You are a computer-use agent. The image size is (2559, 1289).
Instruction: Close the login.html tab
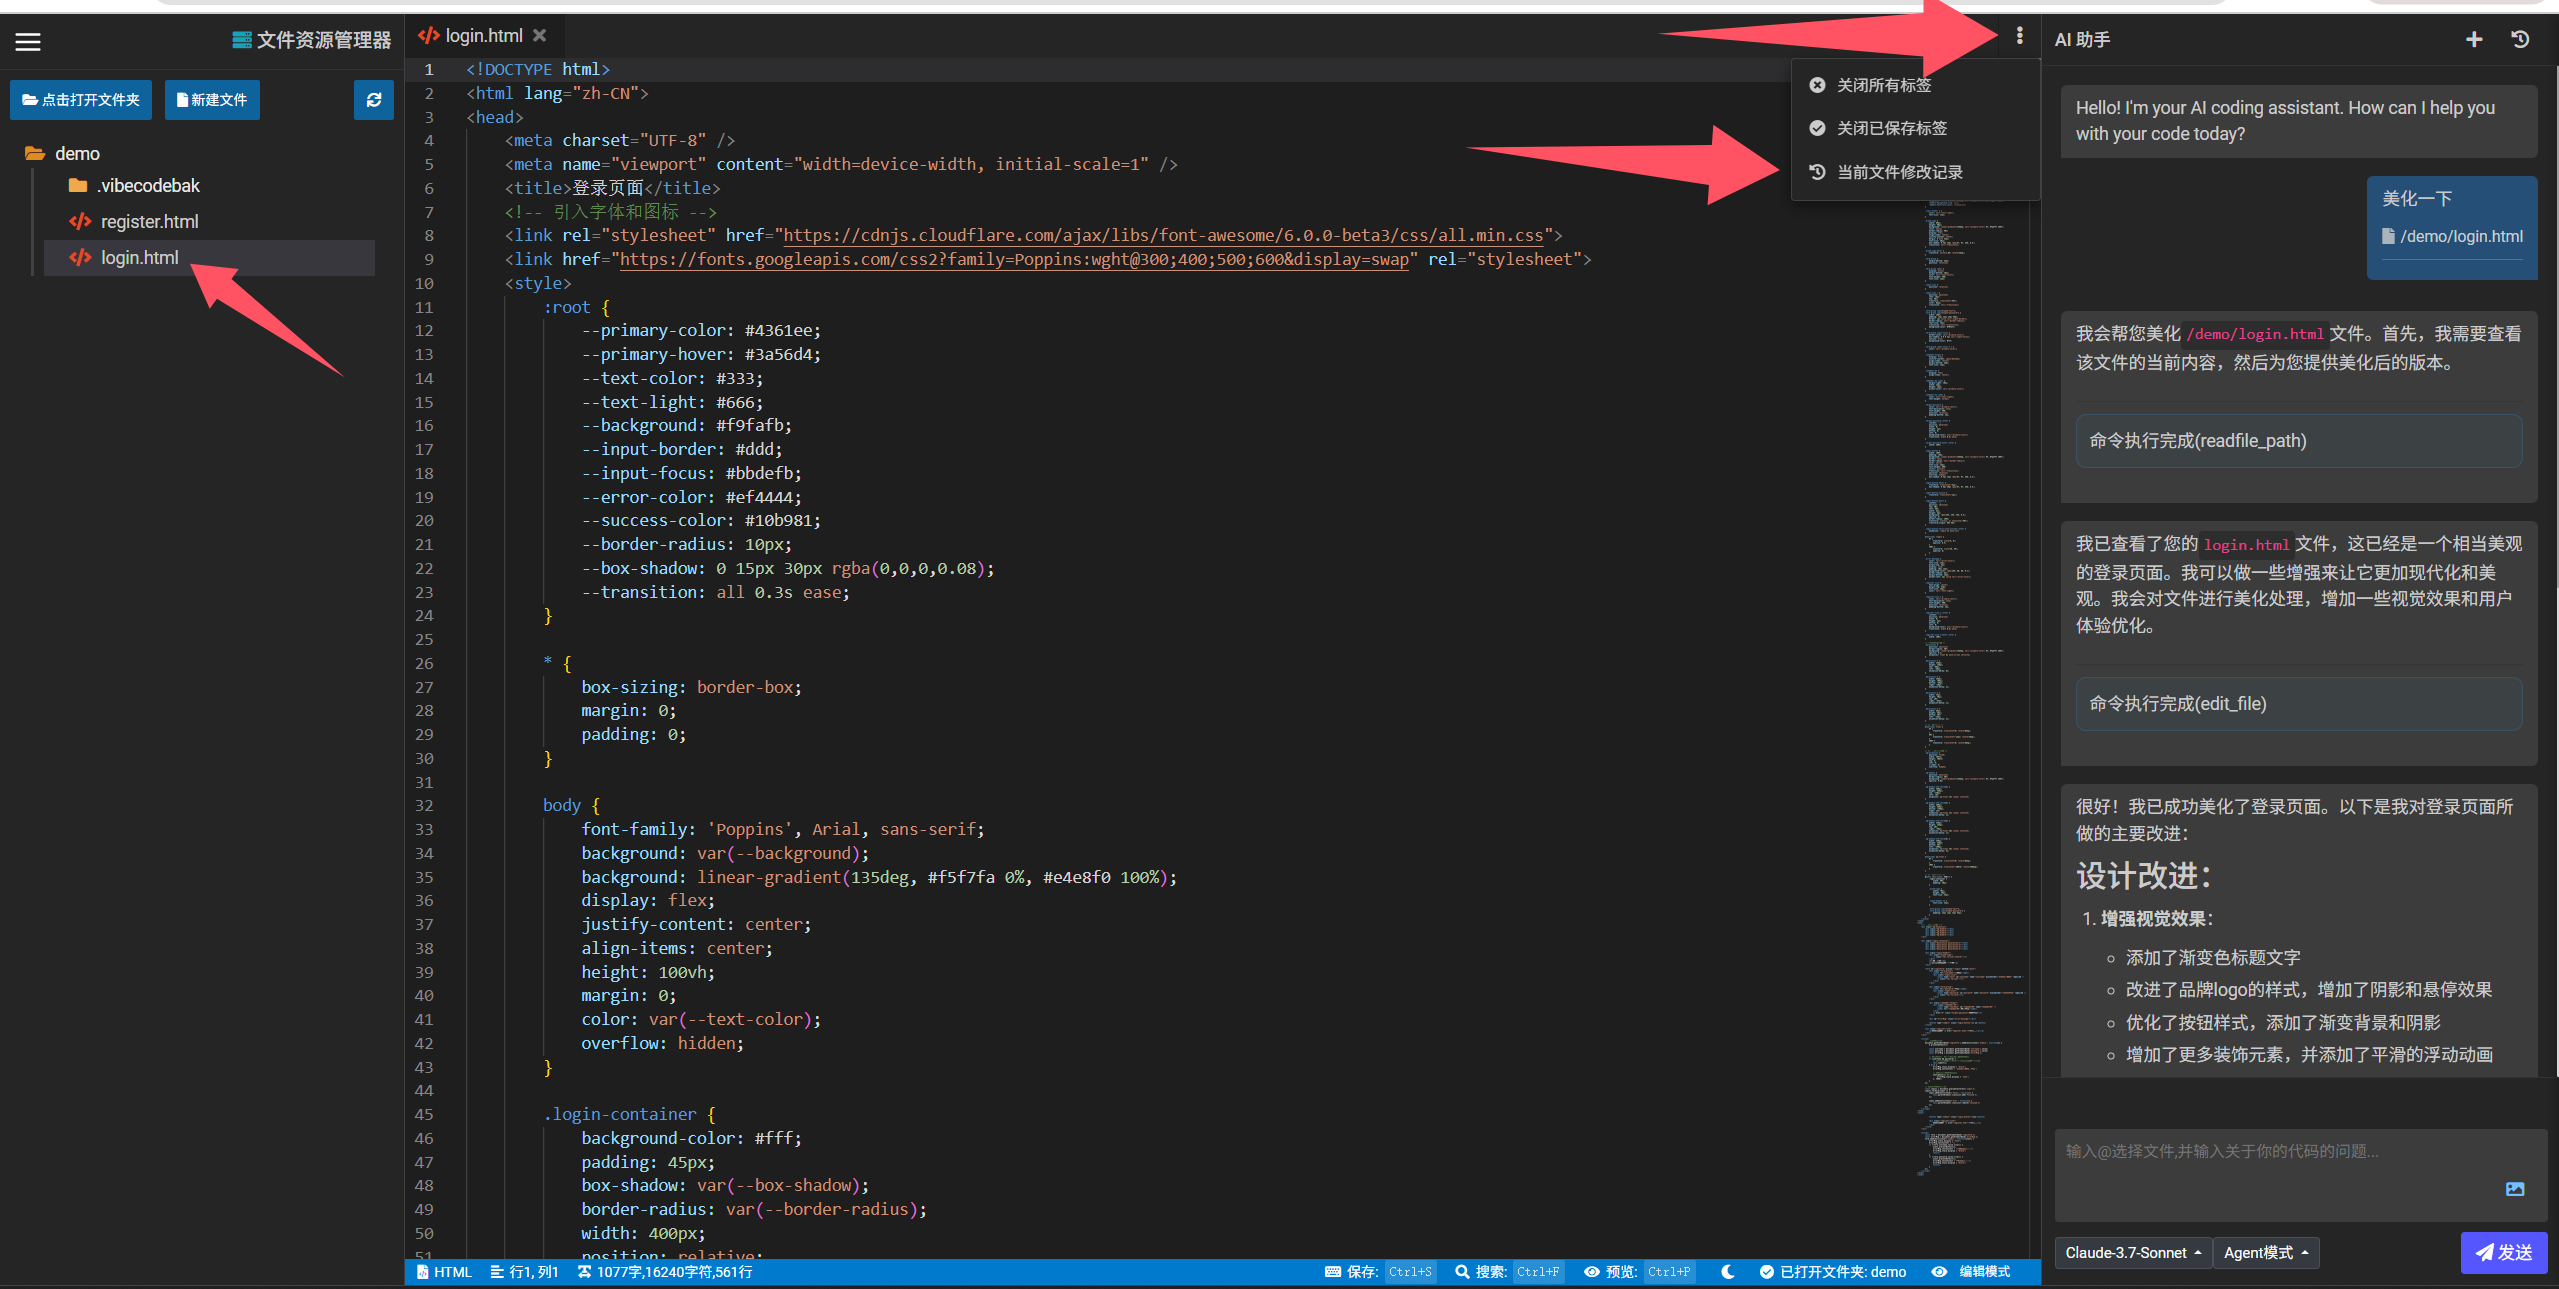[x=540, y=35]
